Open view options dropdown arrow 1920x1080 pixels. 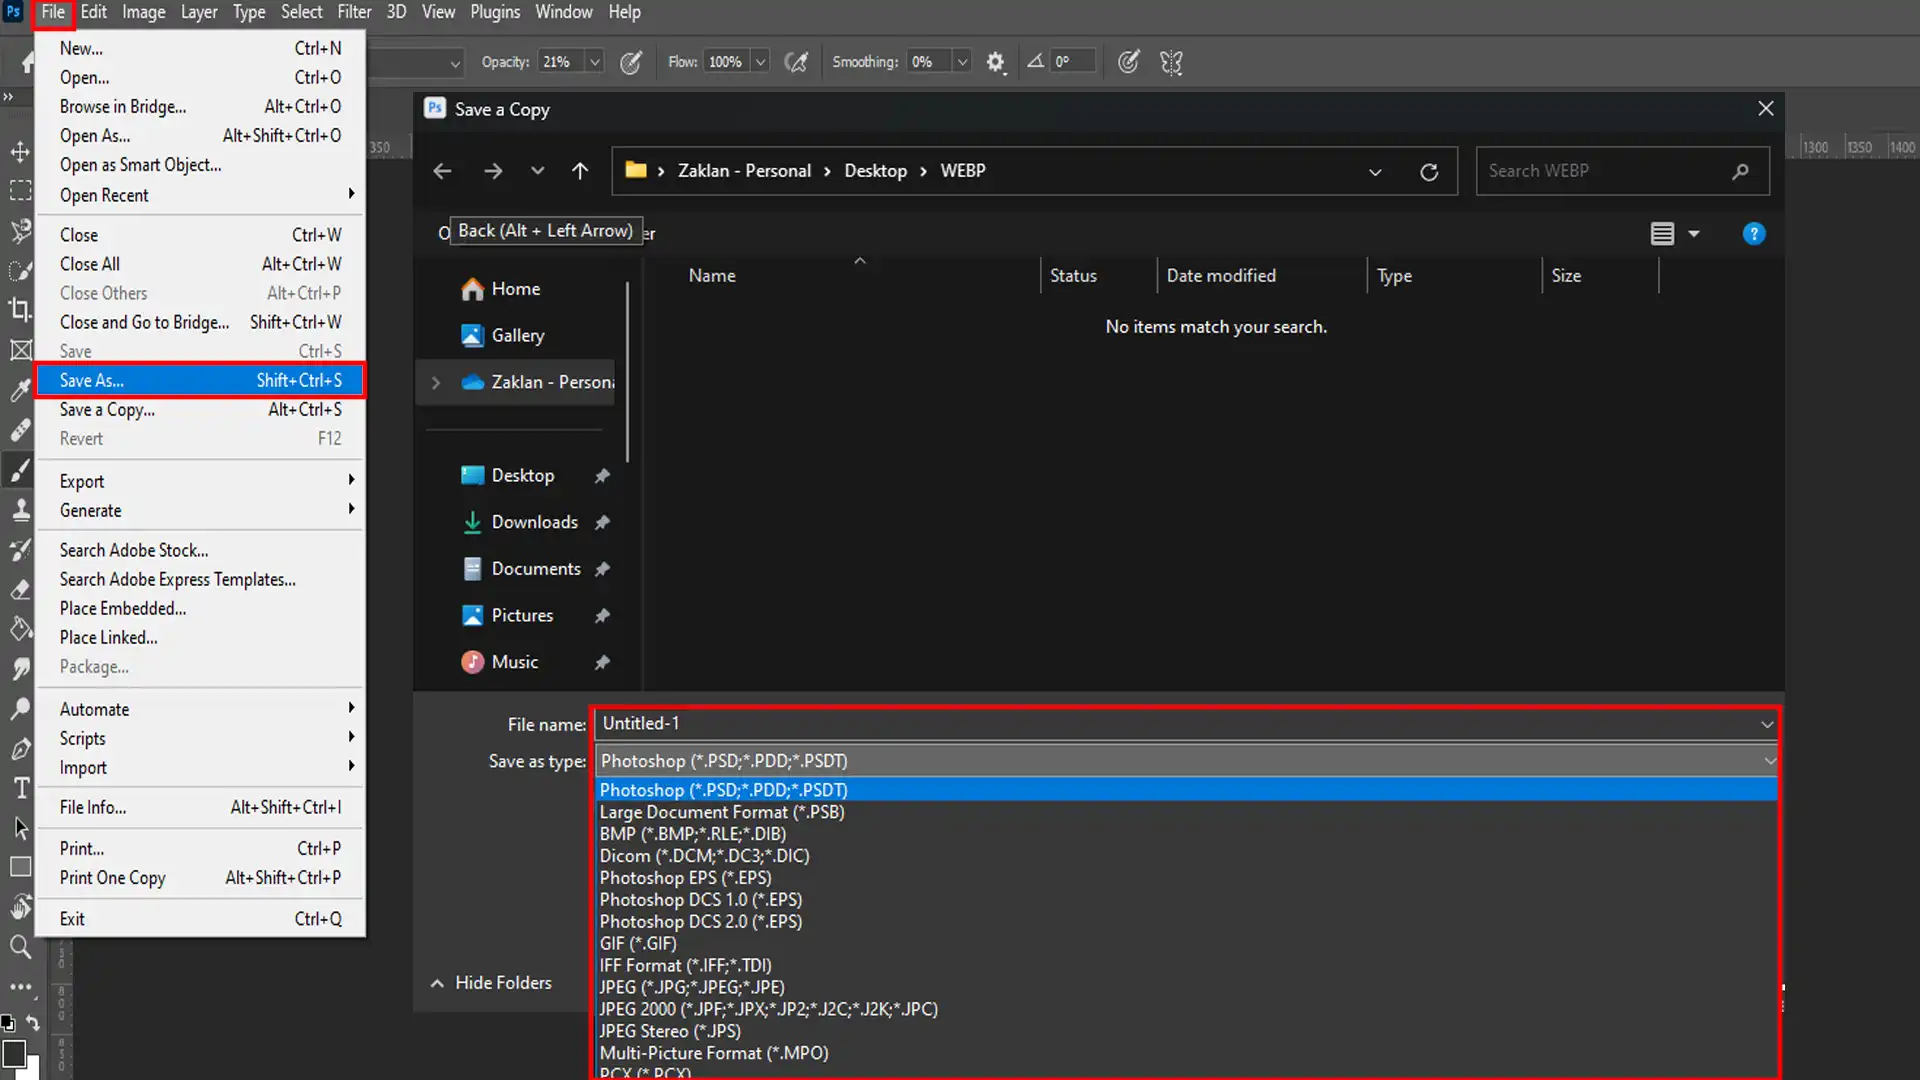click(1694, 234)
